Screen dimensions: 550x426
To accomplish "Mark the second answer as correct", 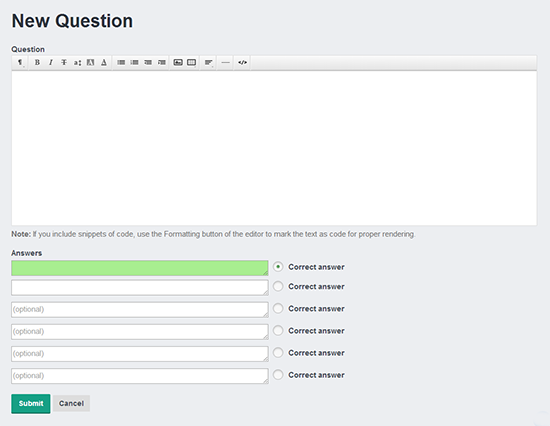I will (278, 286).
